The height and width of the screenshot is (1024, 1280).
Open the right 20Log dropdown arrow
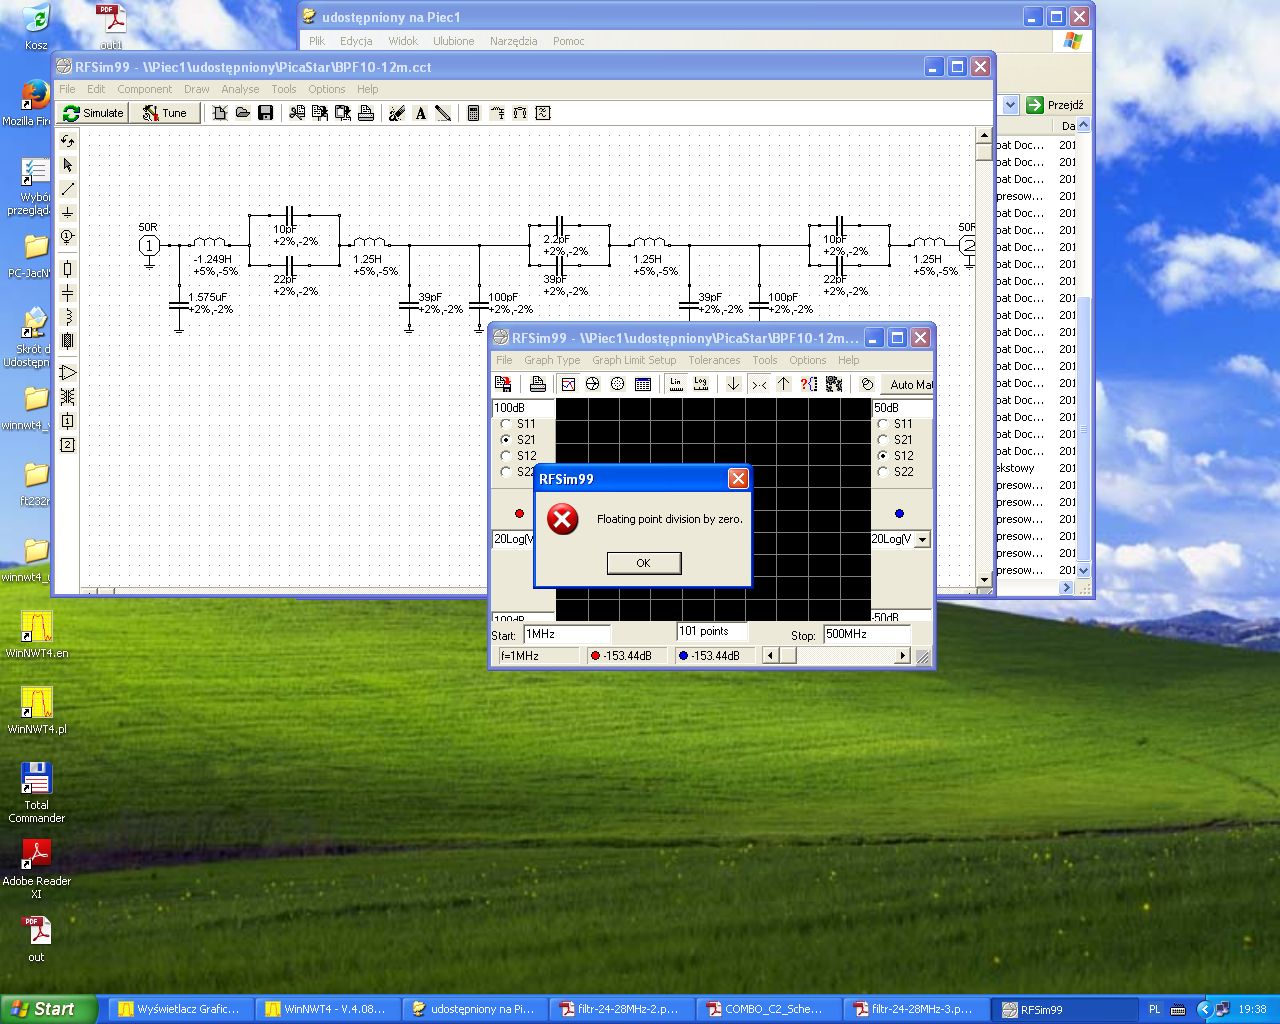[x=922, y=539]
